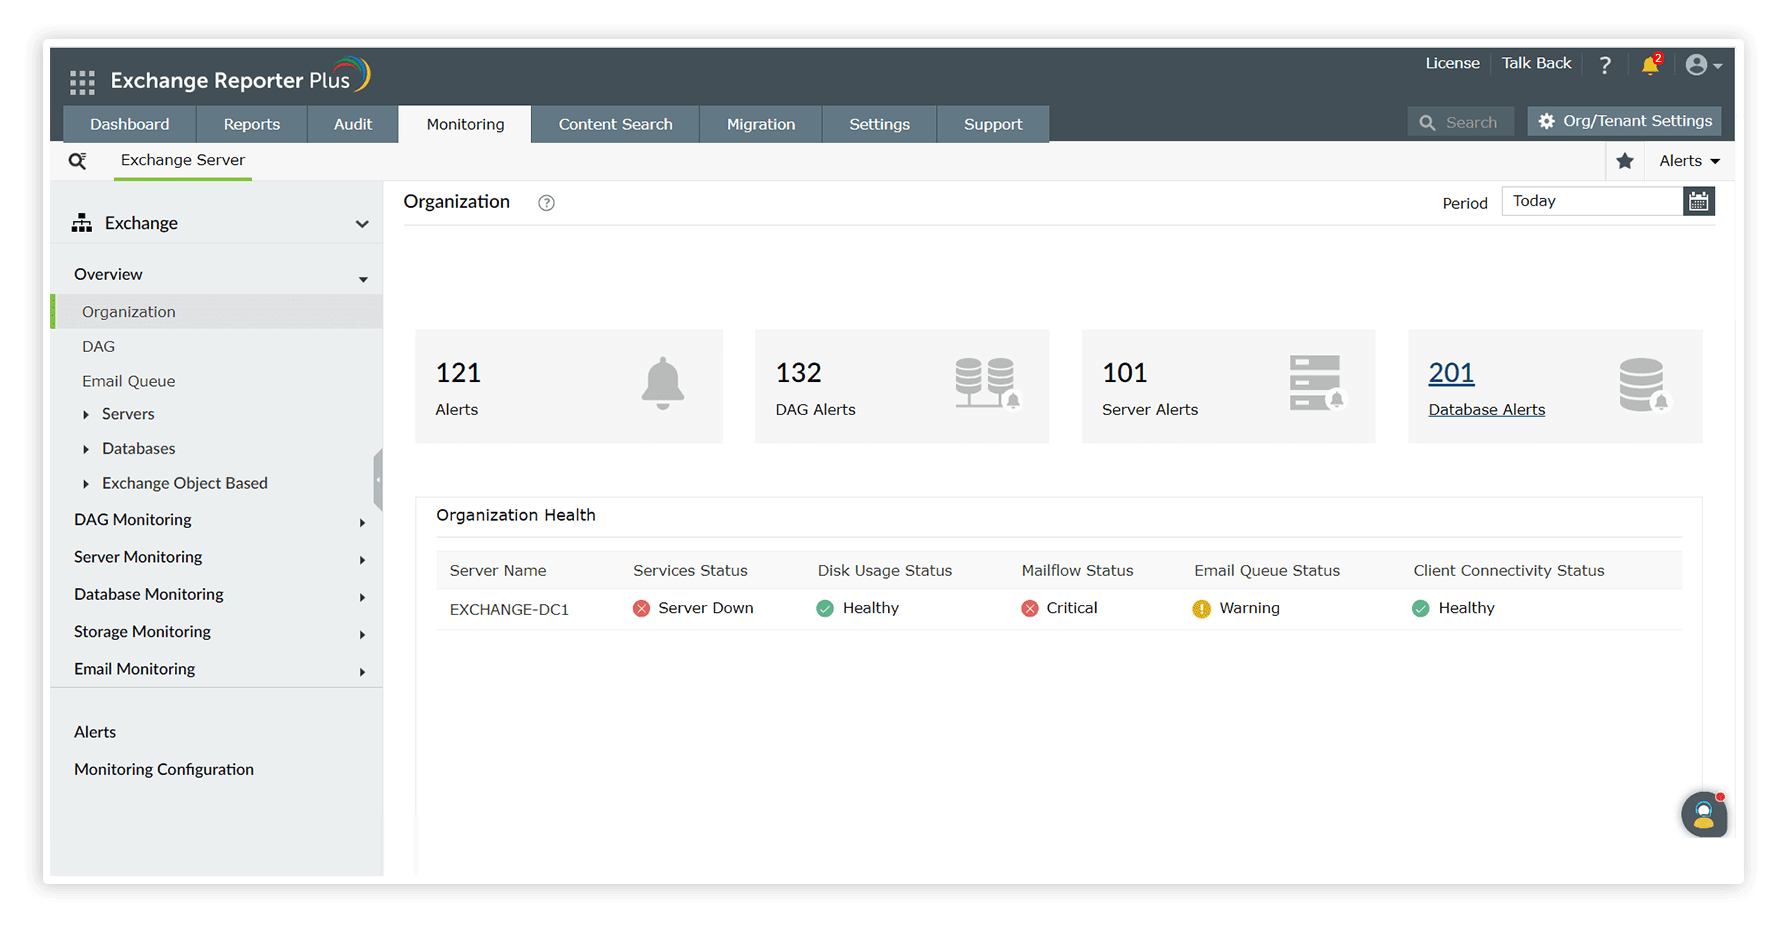Screen dimensions: 1792x936
Task: Open the chat support assistant icon
Action: 1705,814
